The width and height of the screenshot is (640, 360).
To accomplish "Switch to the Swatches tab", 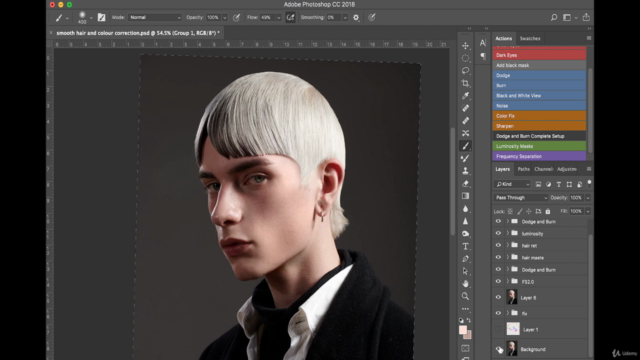I will tap(530, 38).
